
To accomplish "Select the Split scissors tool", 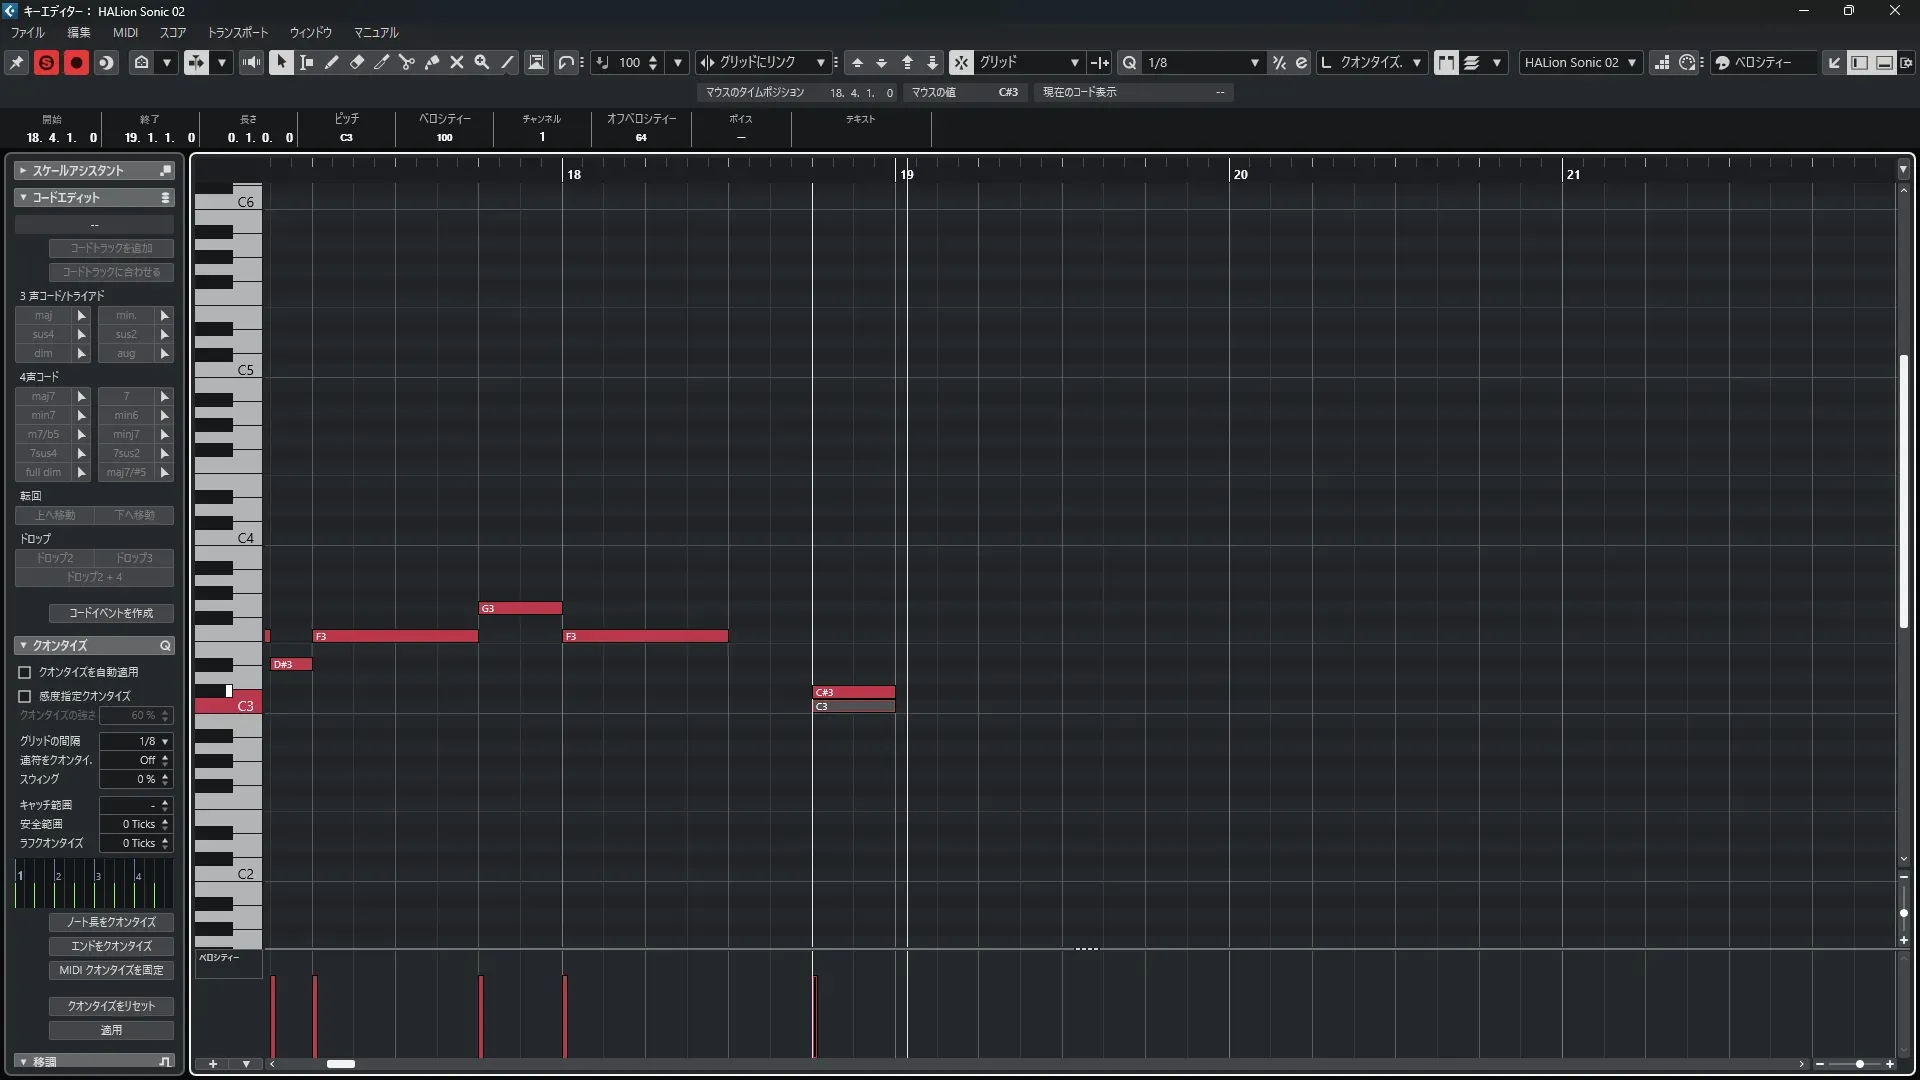I will pos(406,62).
